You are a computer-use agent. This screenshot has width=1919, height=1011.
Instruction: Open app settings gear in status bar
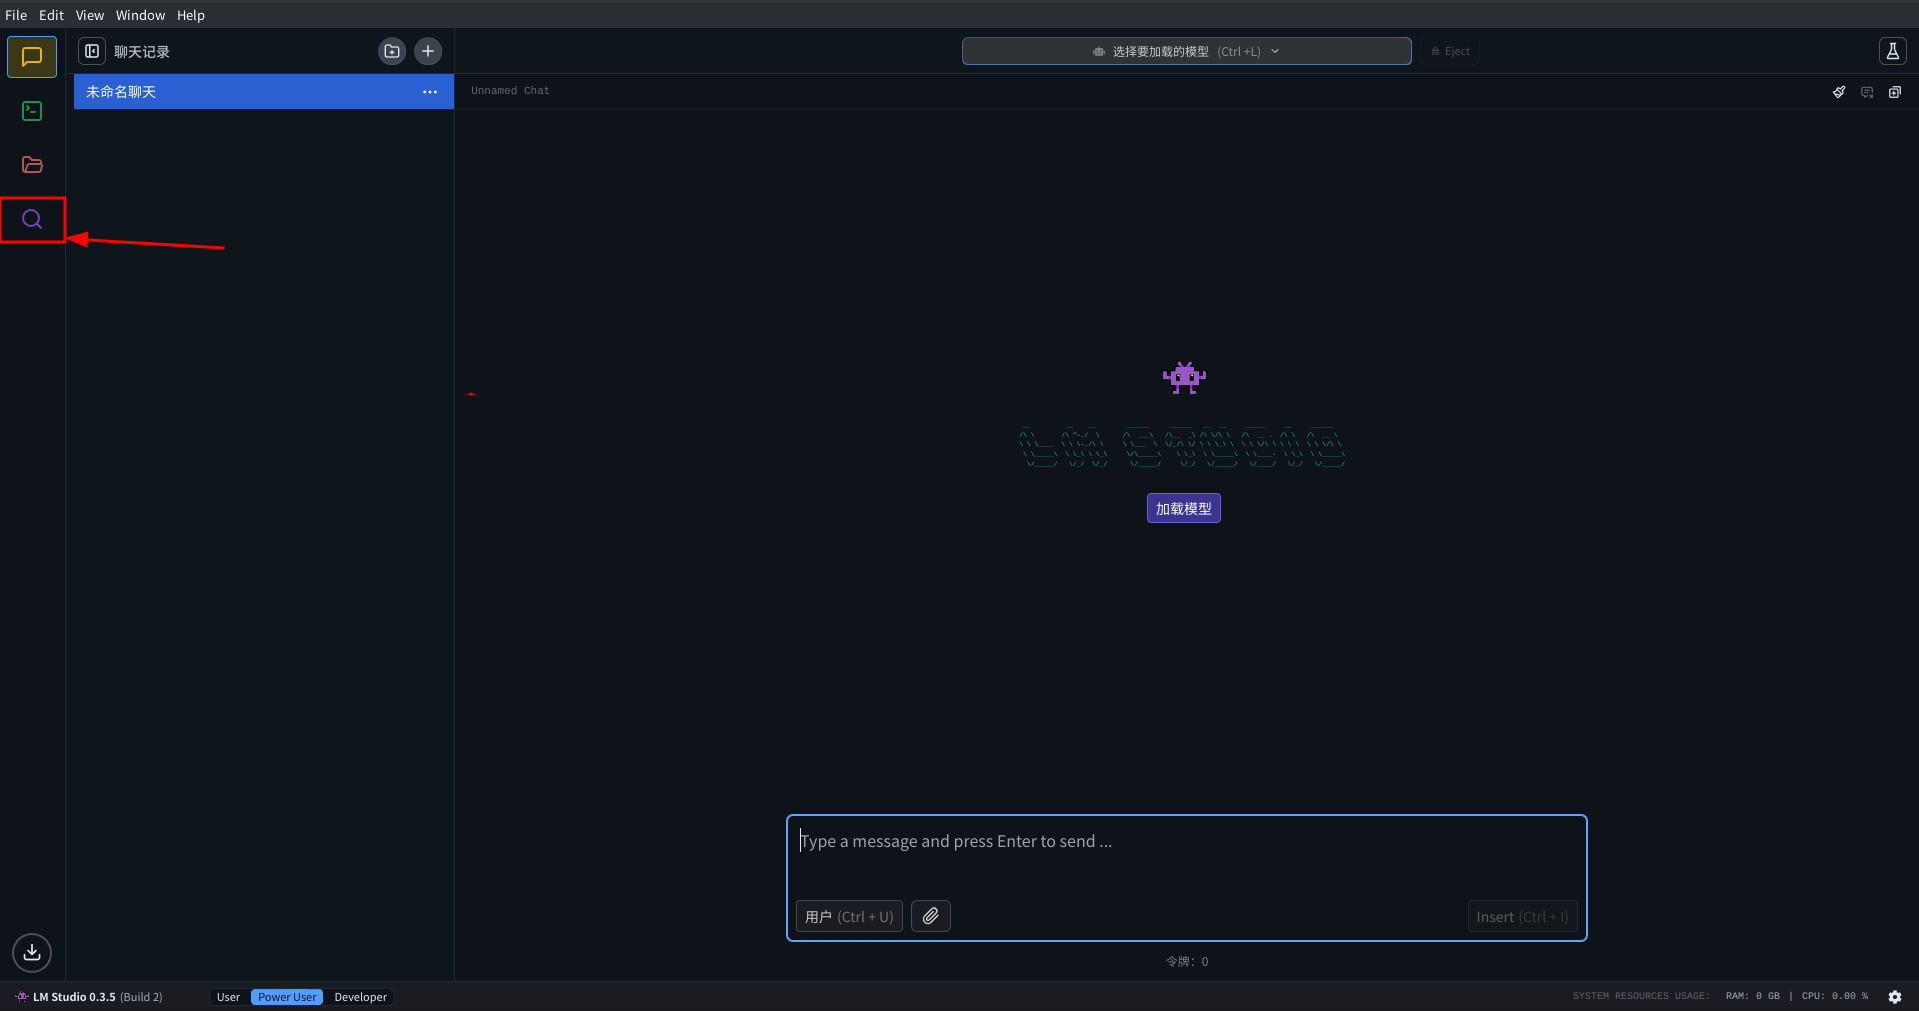pyautogui.click(x=1895, y=997)
